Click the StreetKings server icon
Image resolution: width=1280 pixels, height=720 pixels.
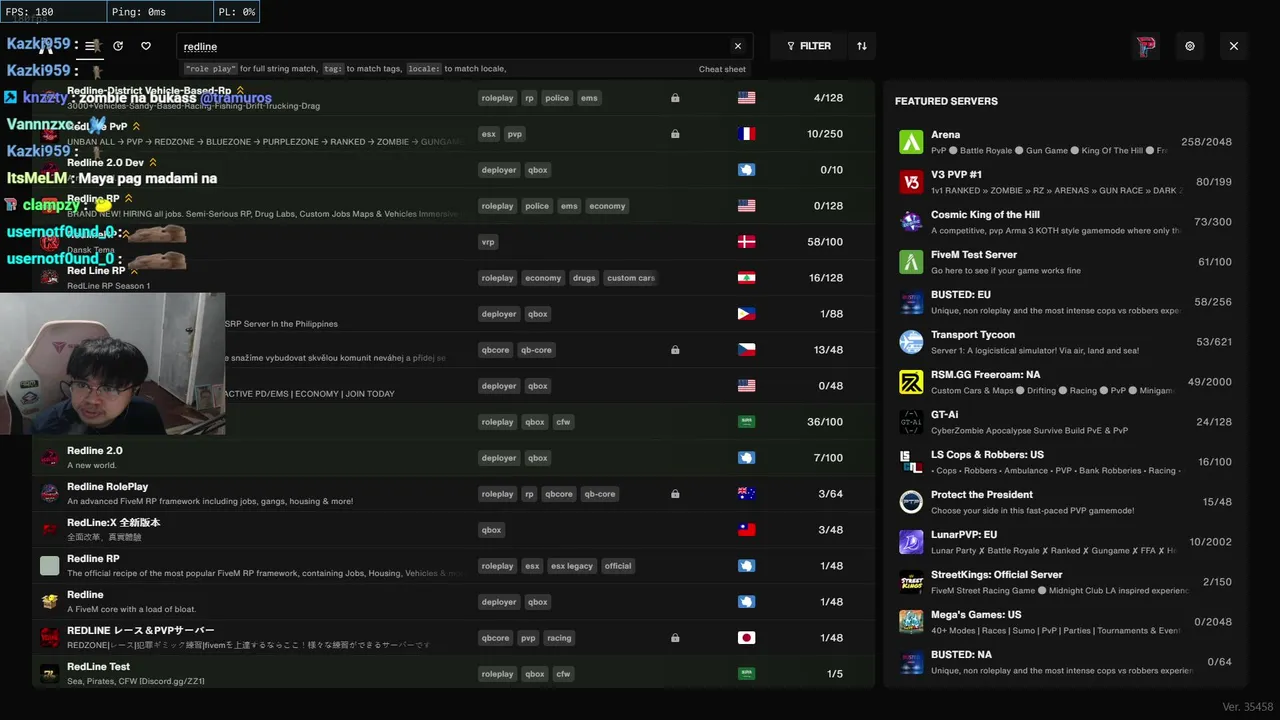click(x=911, y=582)
